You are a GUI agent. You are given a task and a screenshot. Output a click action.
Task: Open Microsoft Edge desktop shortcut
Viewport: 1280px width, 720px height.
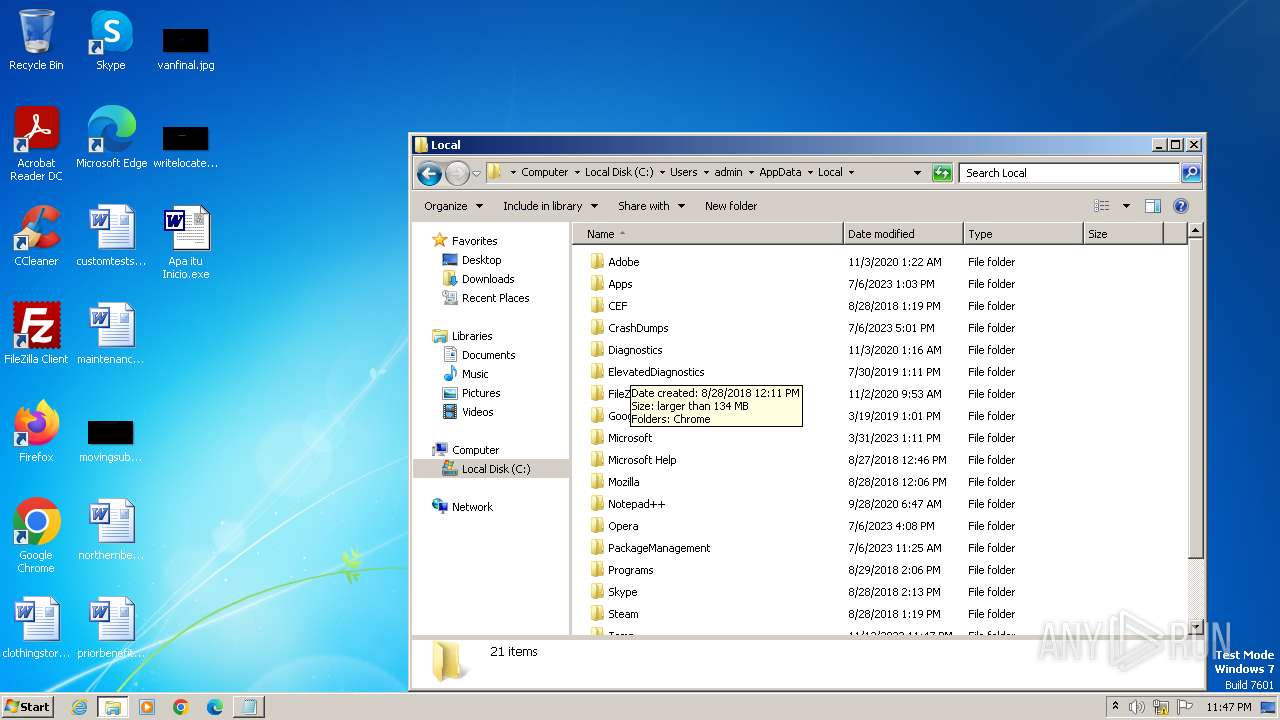point(111,138)
